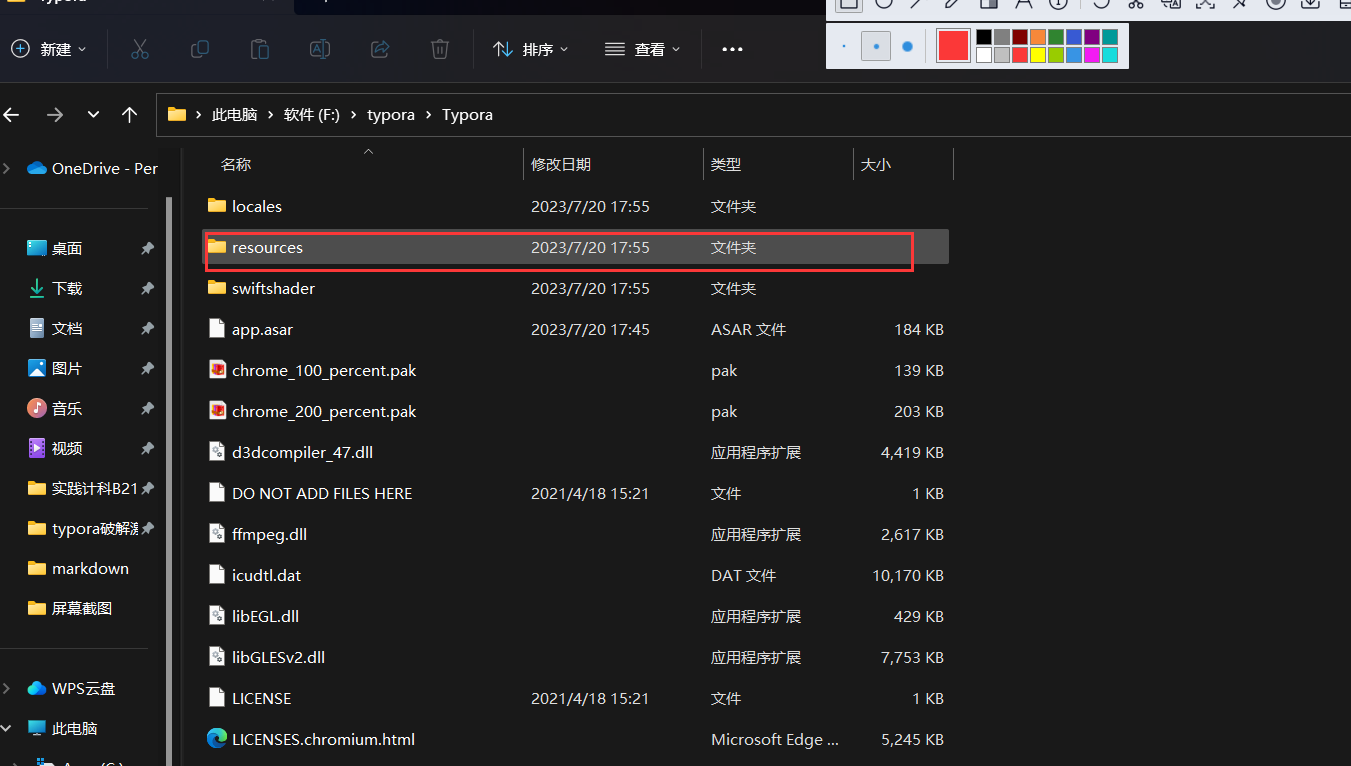Image resolution: width=1351 pixels, height=766 pixels.
Task: Go forward with the right arrow
Action: point(55,115)
